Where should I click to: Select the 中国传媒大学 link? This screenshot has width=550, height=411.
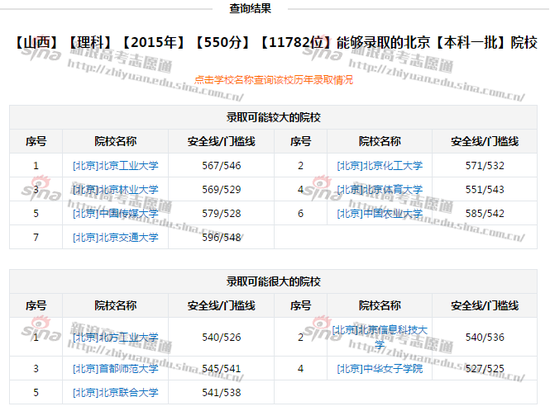[115, 214]
